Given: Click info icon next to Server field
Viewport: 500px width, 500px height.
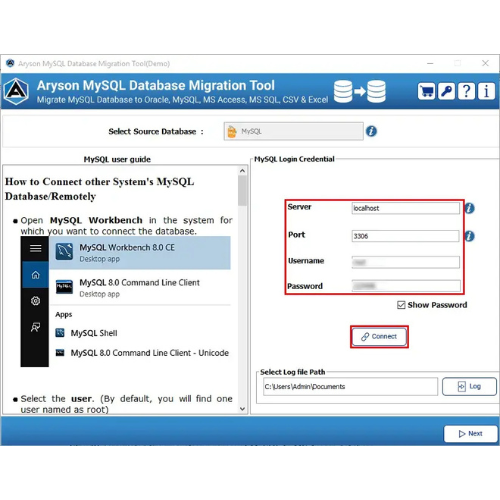Looking at the screenshot, I should coord(470,208).
